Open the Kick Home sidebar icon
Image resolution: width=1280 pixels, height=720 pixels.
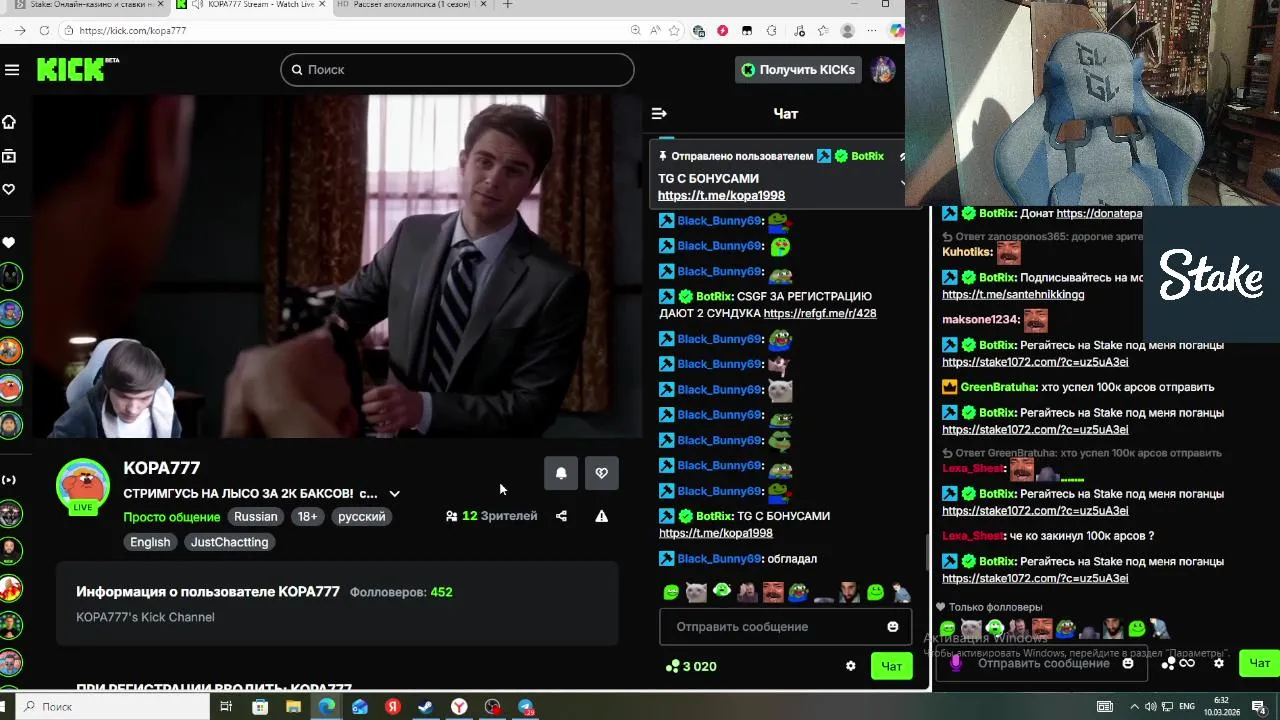click(9, 122)
